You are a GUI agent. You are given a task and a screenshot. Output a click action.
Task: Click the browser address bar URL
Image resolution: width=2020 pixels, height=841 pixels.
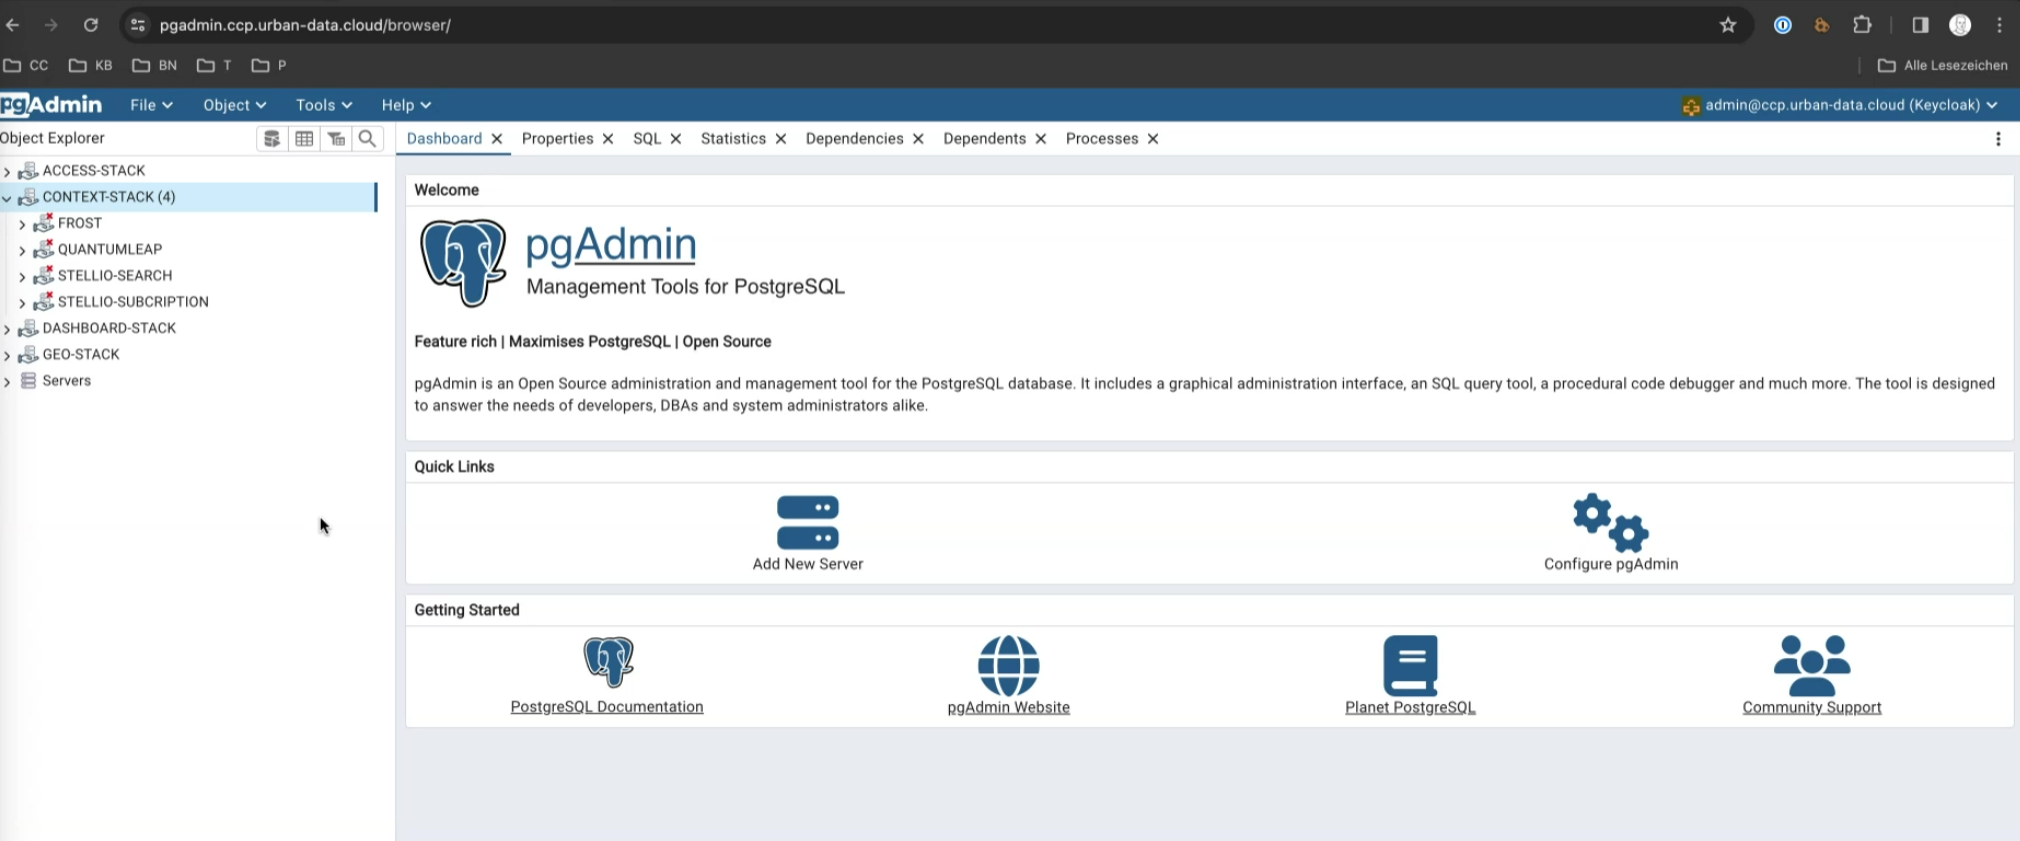tap(305, 25)
